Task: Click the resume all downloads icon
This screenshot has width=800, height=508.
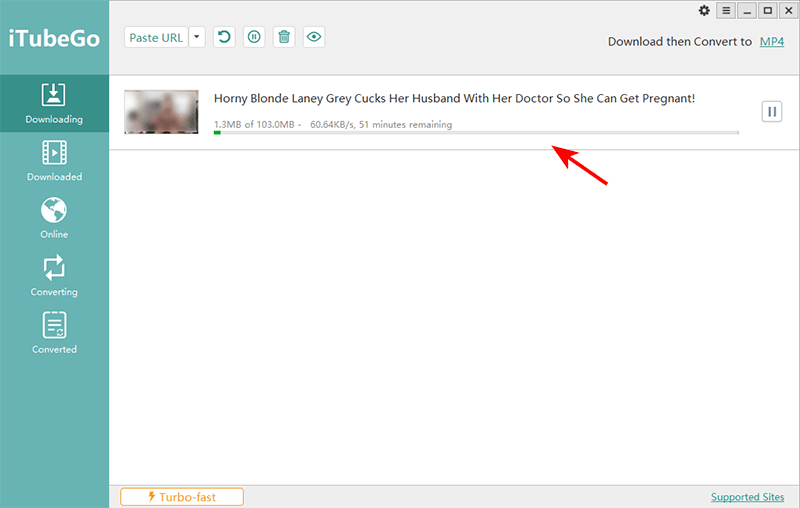Action: point(224,37)
